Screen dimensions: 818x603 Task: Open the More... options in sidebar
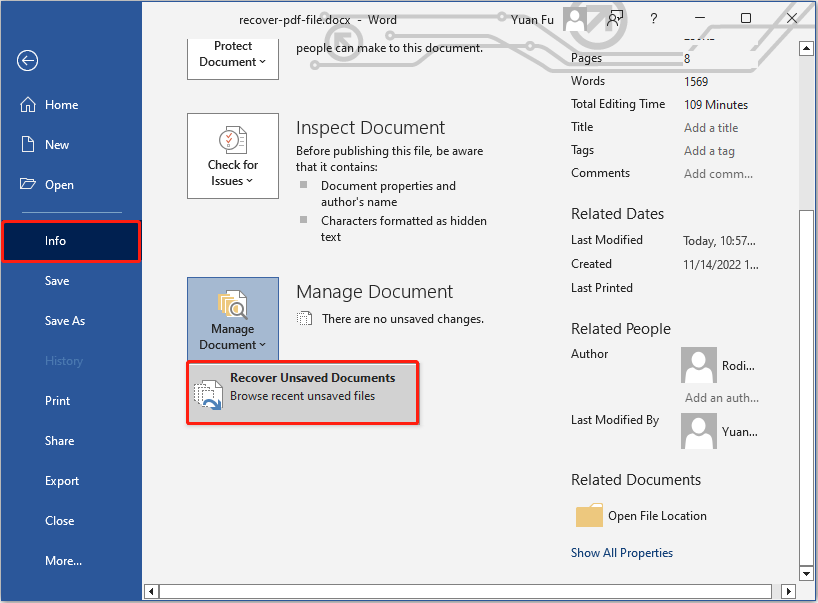tap(71, 561)
